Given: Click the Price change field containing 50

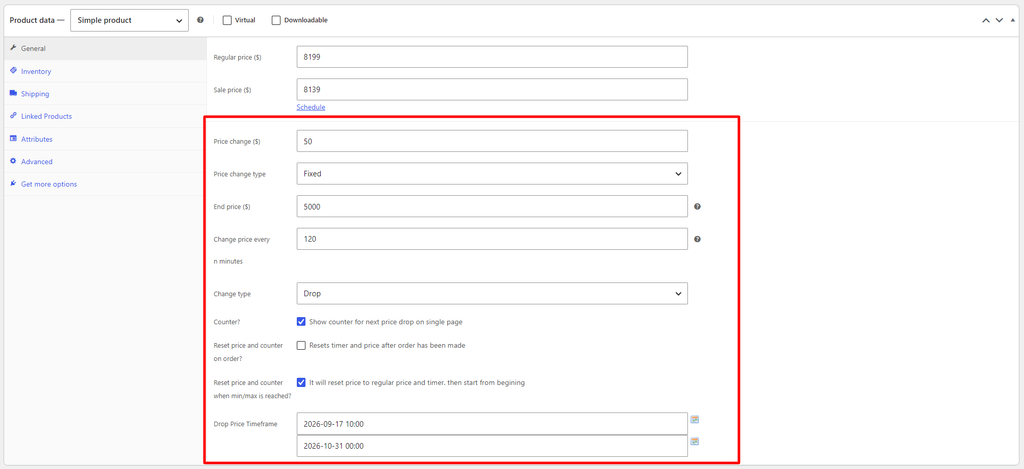Looking at the screenshot, I should [492, 141].
